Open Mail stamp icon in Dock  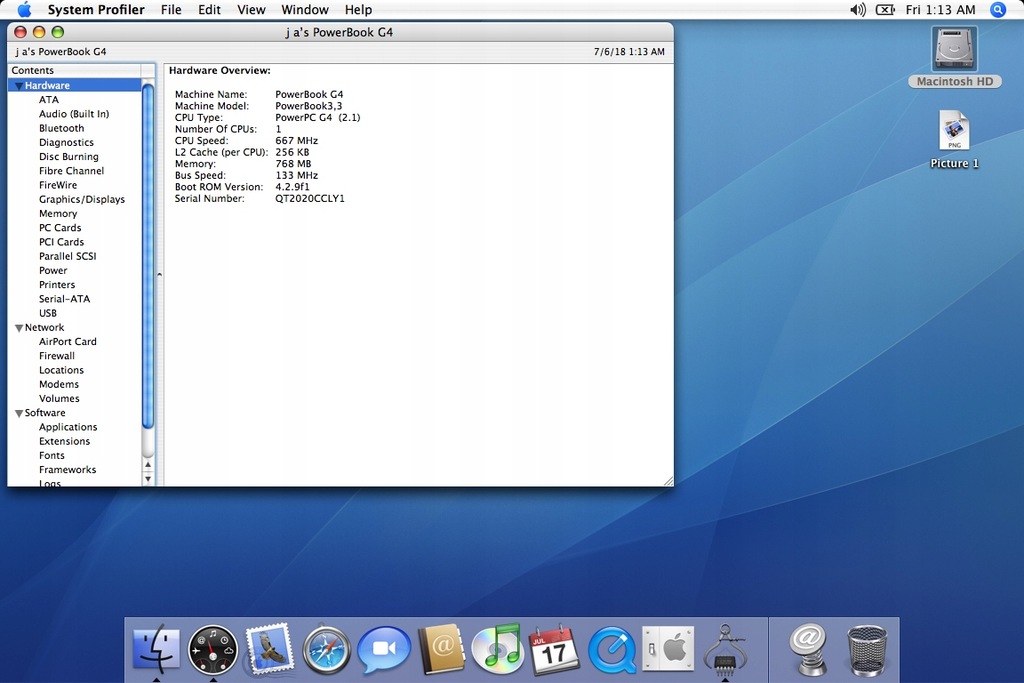(269, 648)
